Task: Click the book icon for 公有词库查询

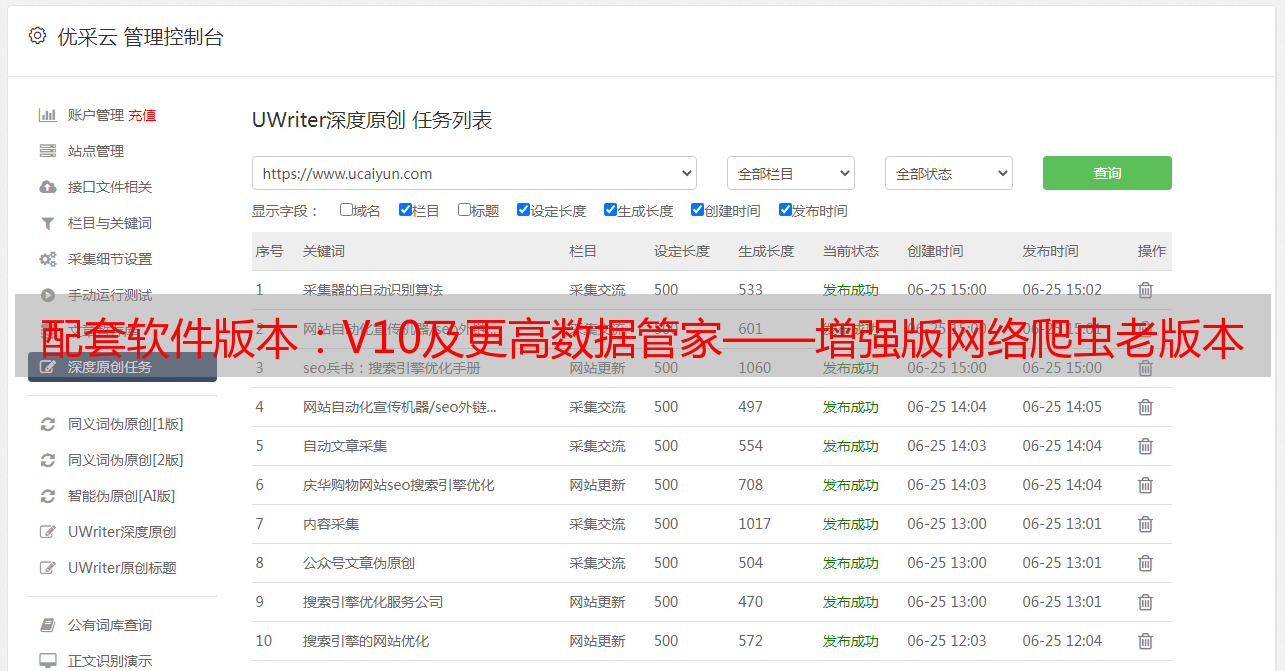Action: [47, 625]
